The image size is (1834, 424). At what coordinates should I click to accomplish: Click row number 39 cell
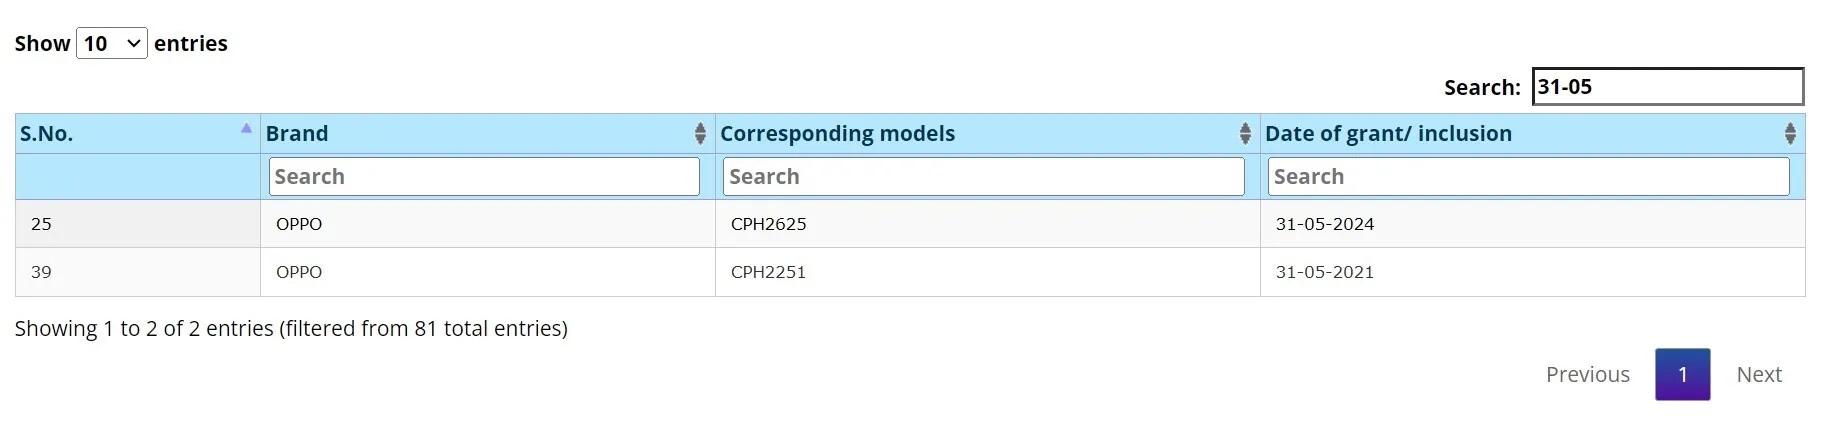(x=138, y=272)
